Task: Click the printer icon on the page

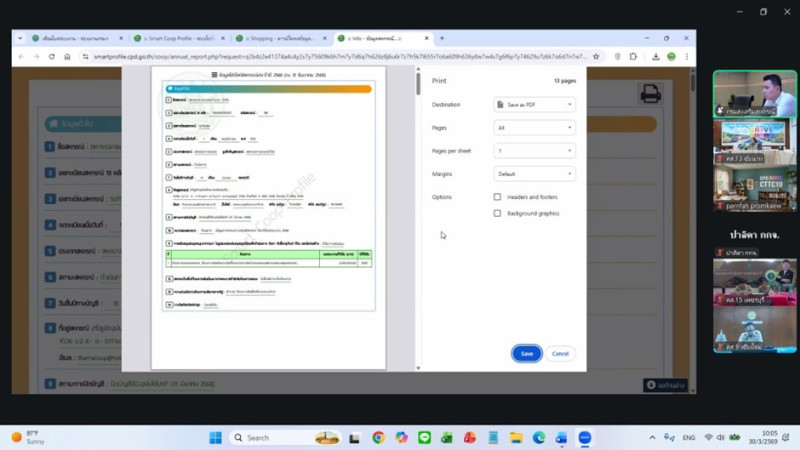Action: point(650,94)
